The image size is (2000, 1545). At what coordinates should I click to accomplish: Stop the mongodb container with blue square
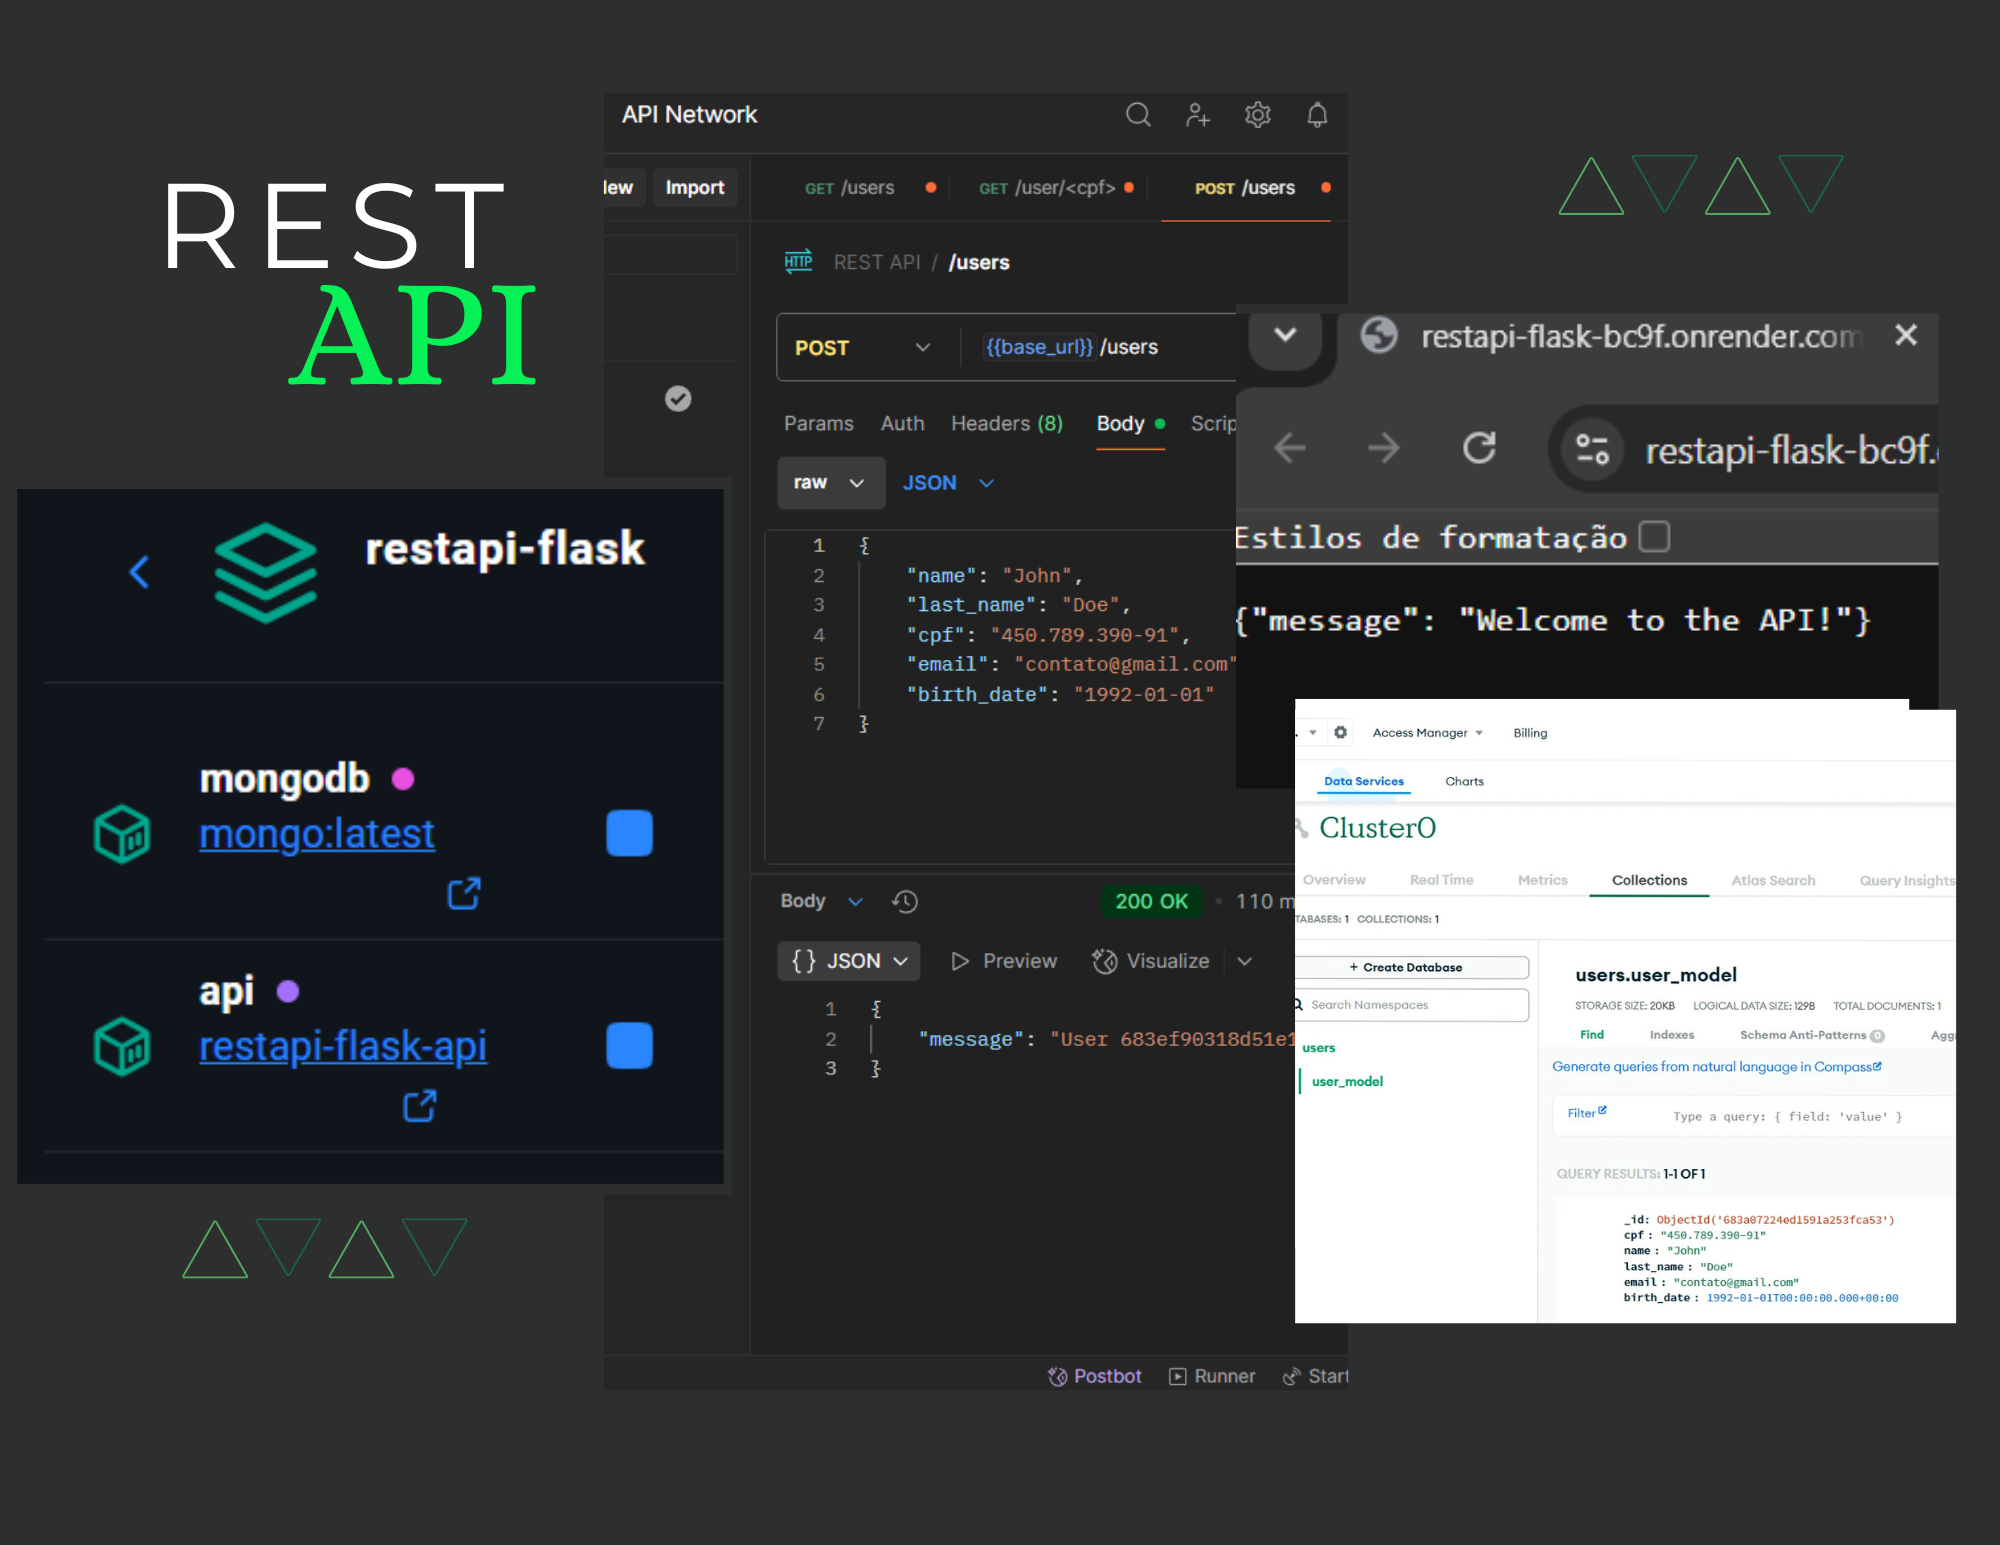pos(629,833)
